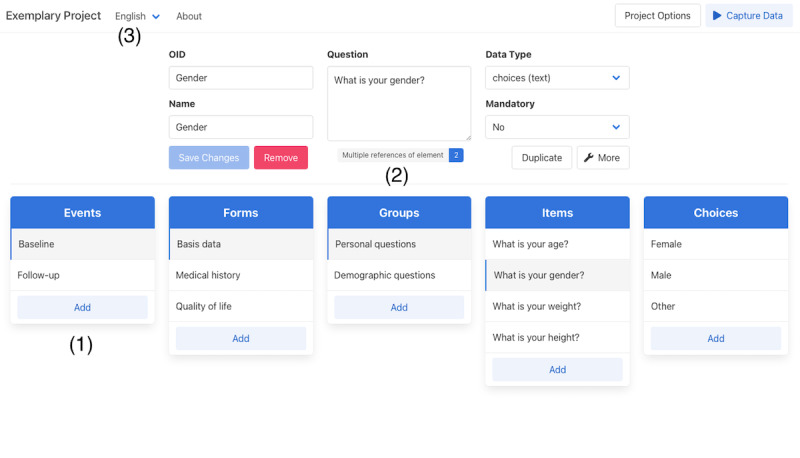This screenshot has width=800, height=458.
Task: Select Demographic questions group
Action: coord(399,275)
